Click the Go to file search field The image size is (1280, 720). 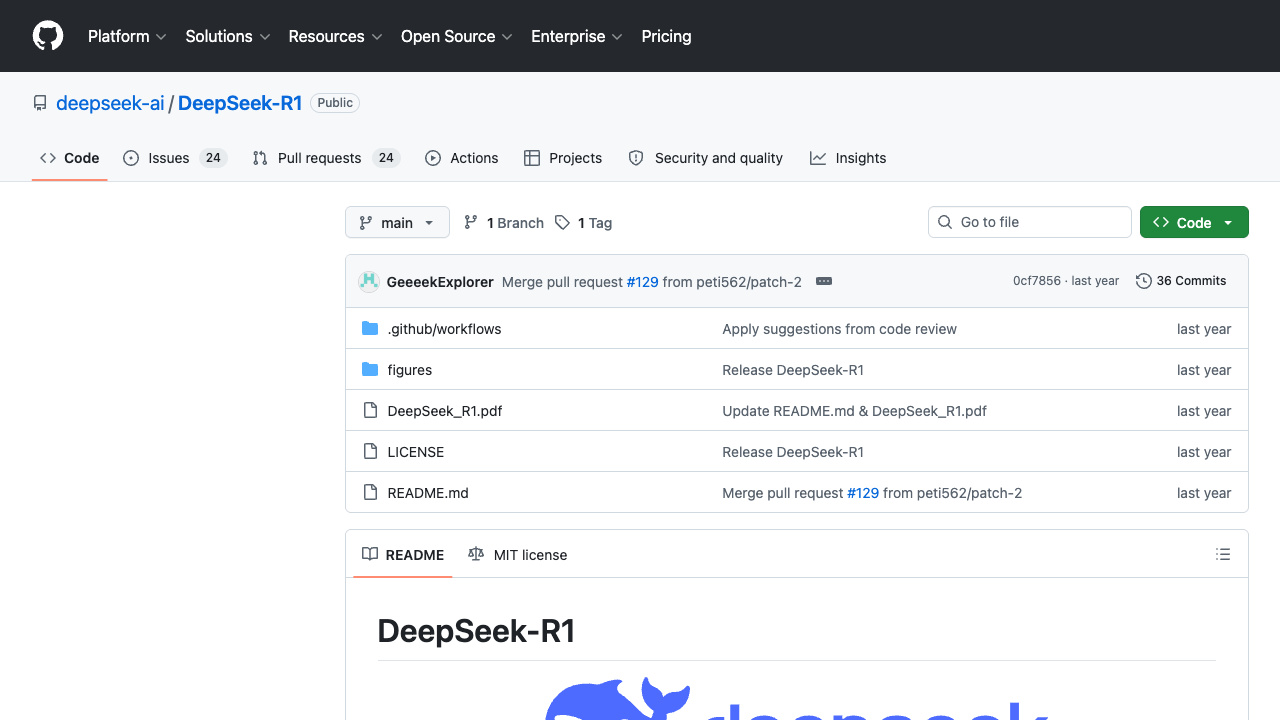click(1030, 222)
